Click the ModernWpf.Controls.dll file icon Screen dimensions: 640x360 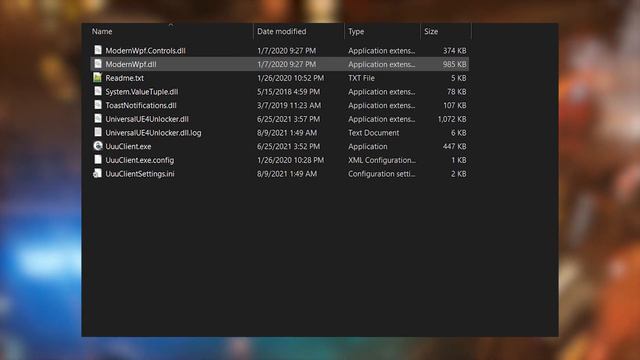98,50
